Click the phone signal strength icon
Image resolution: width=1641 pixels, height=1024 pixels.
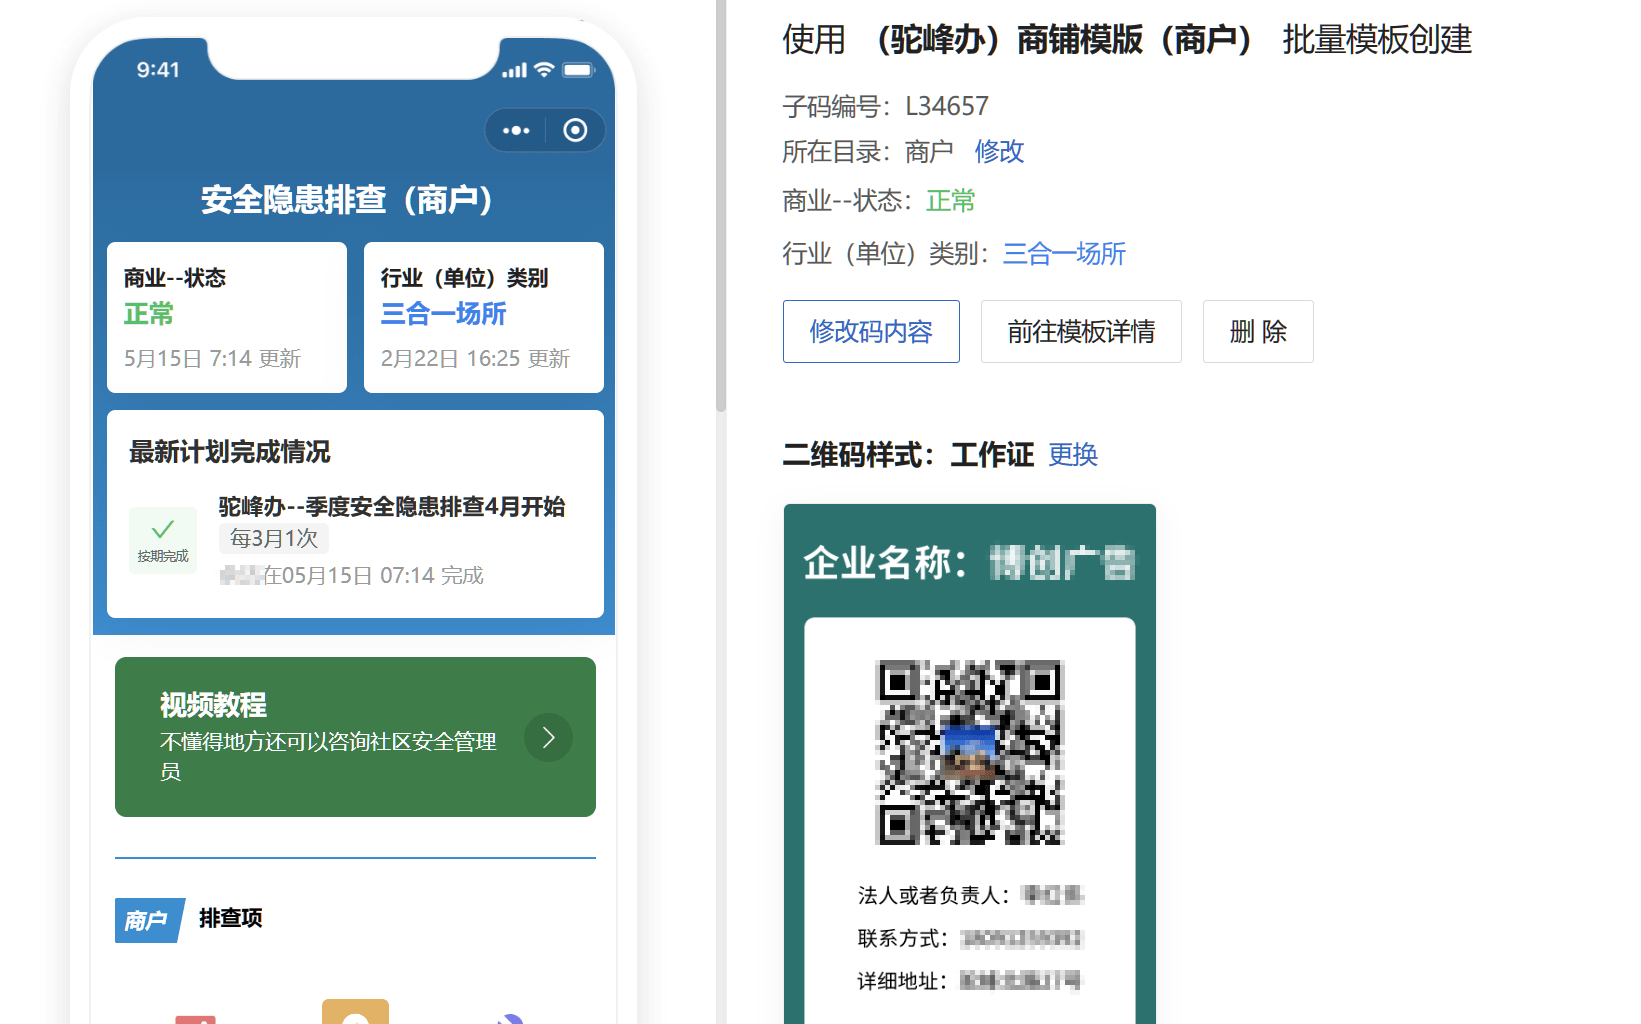[x=514, y=71]
